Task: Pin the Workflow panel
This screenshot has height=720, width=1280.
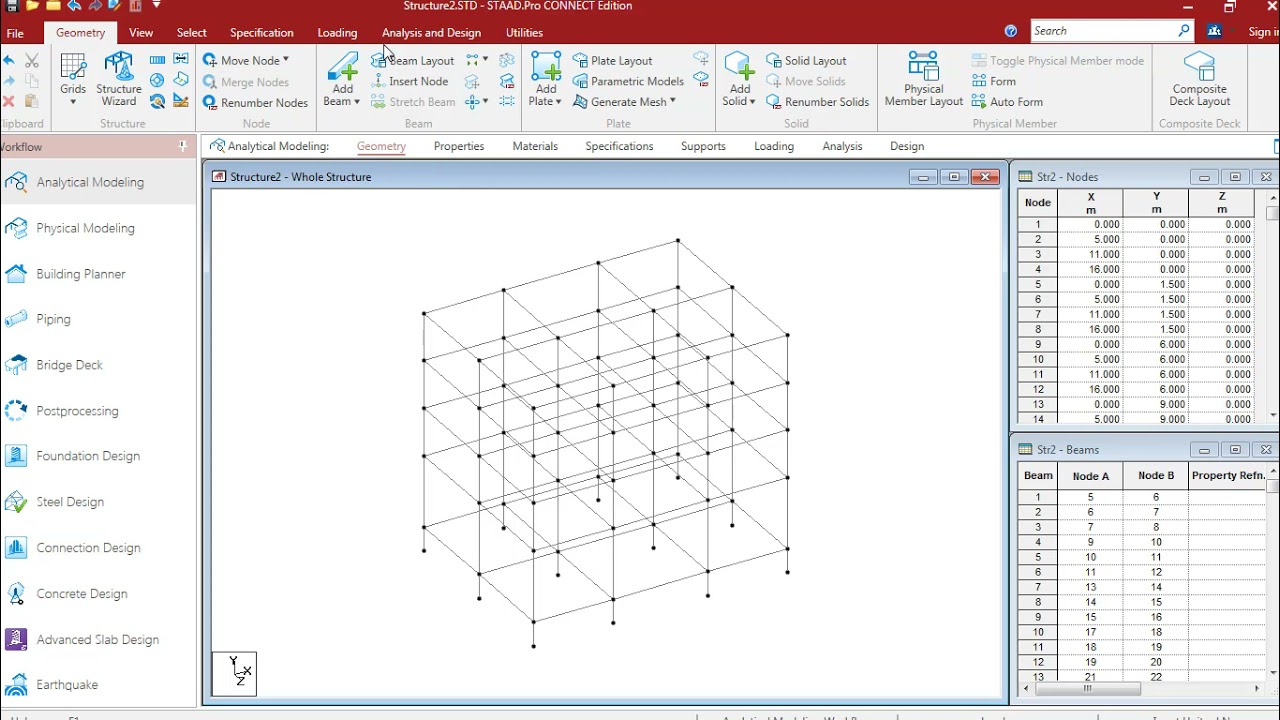Action: tap(182, 146)
